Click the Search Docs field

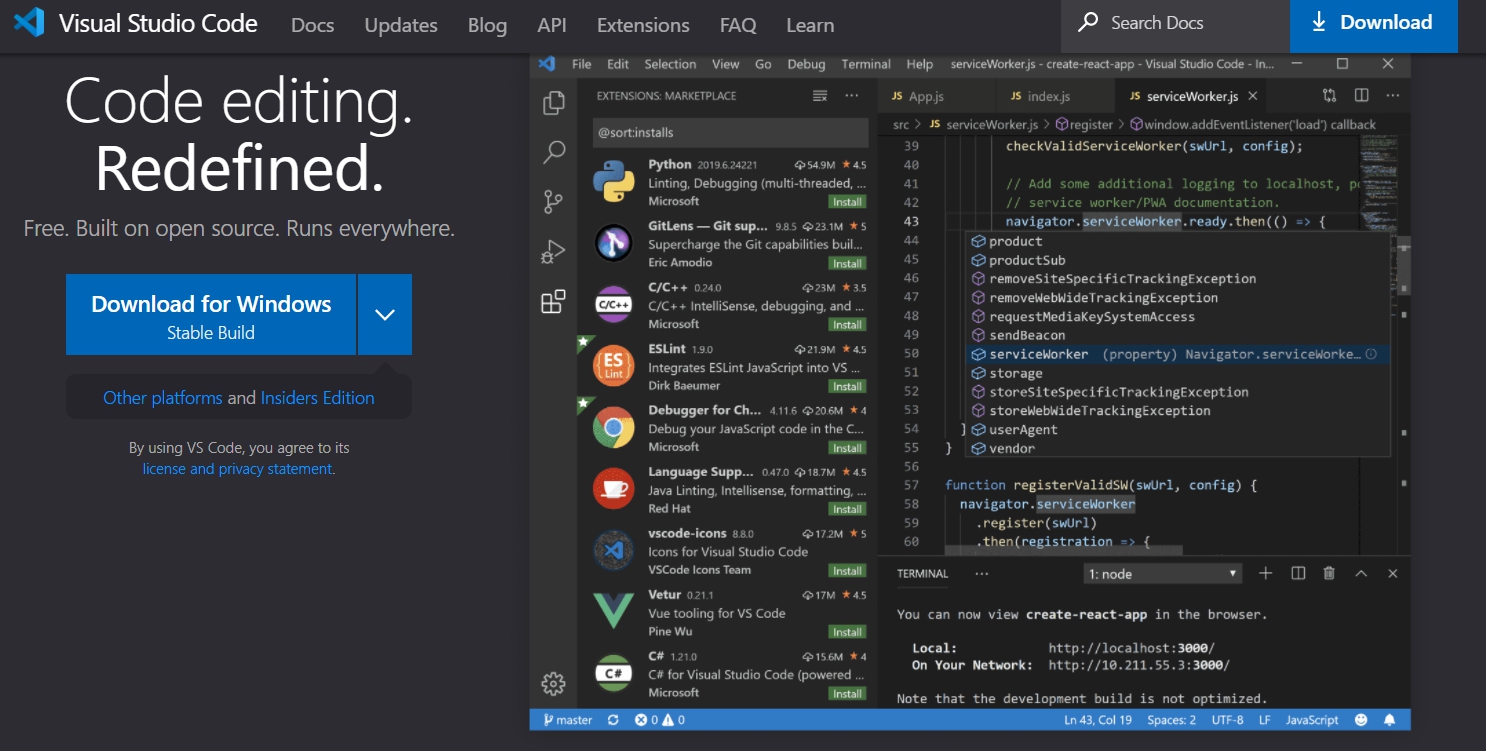[1175, 25]
